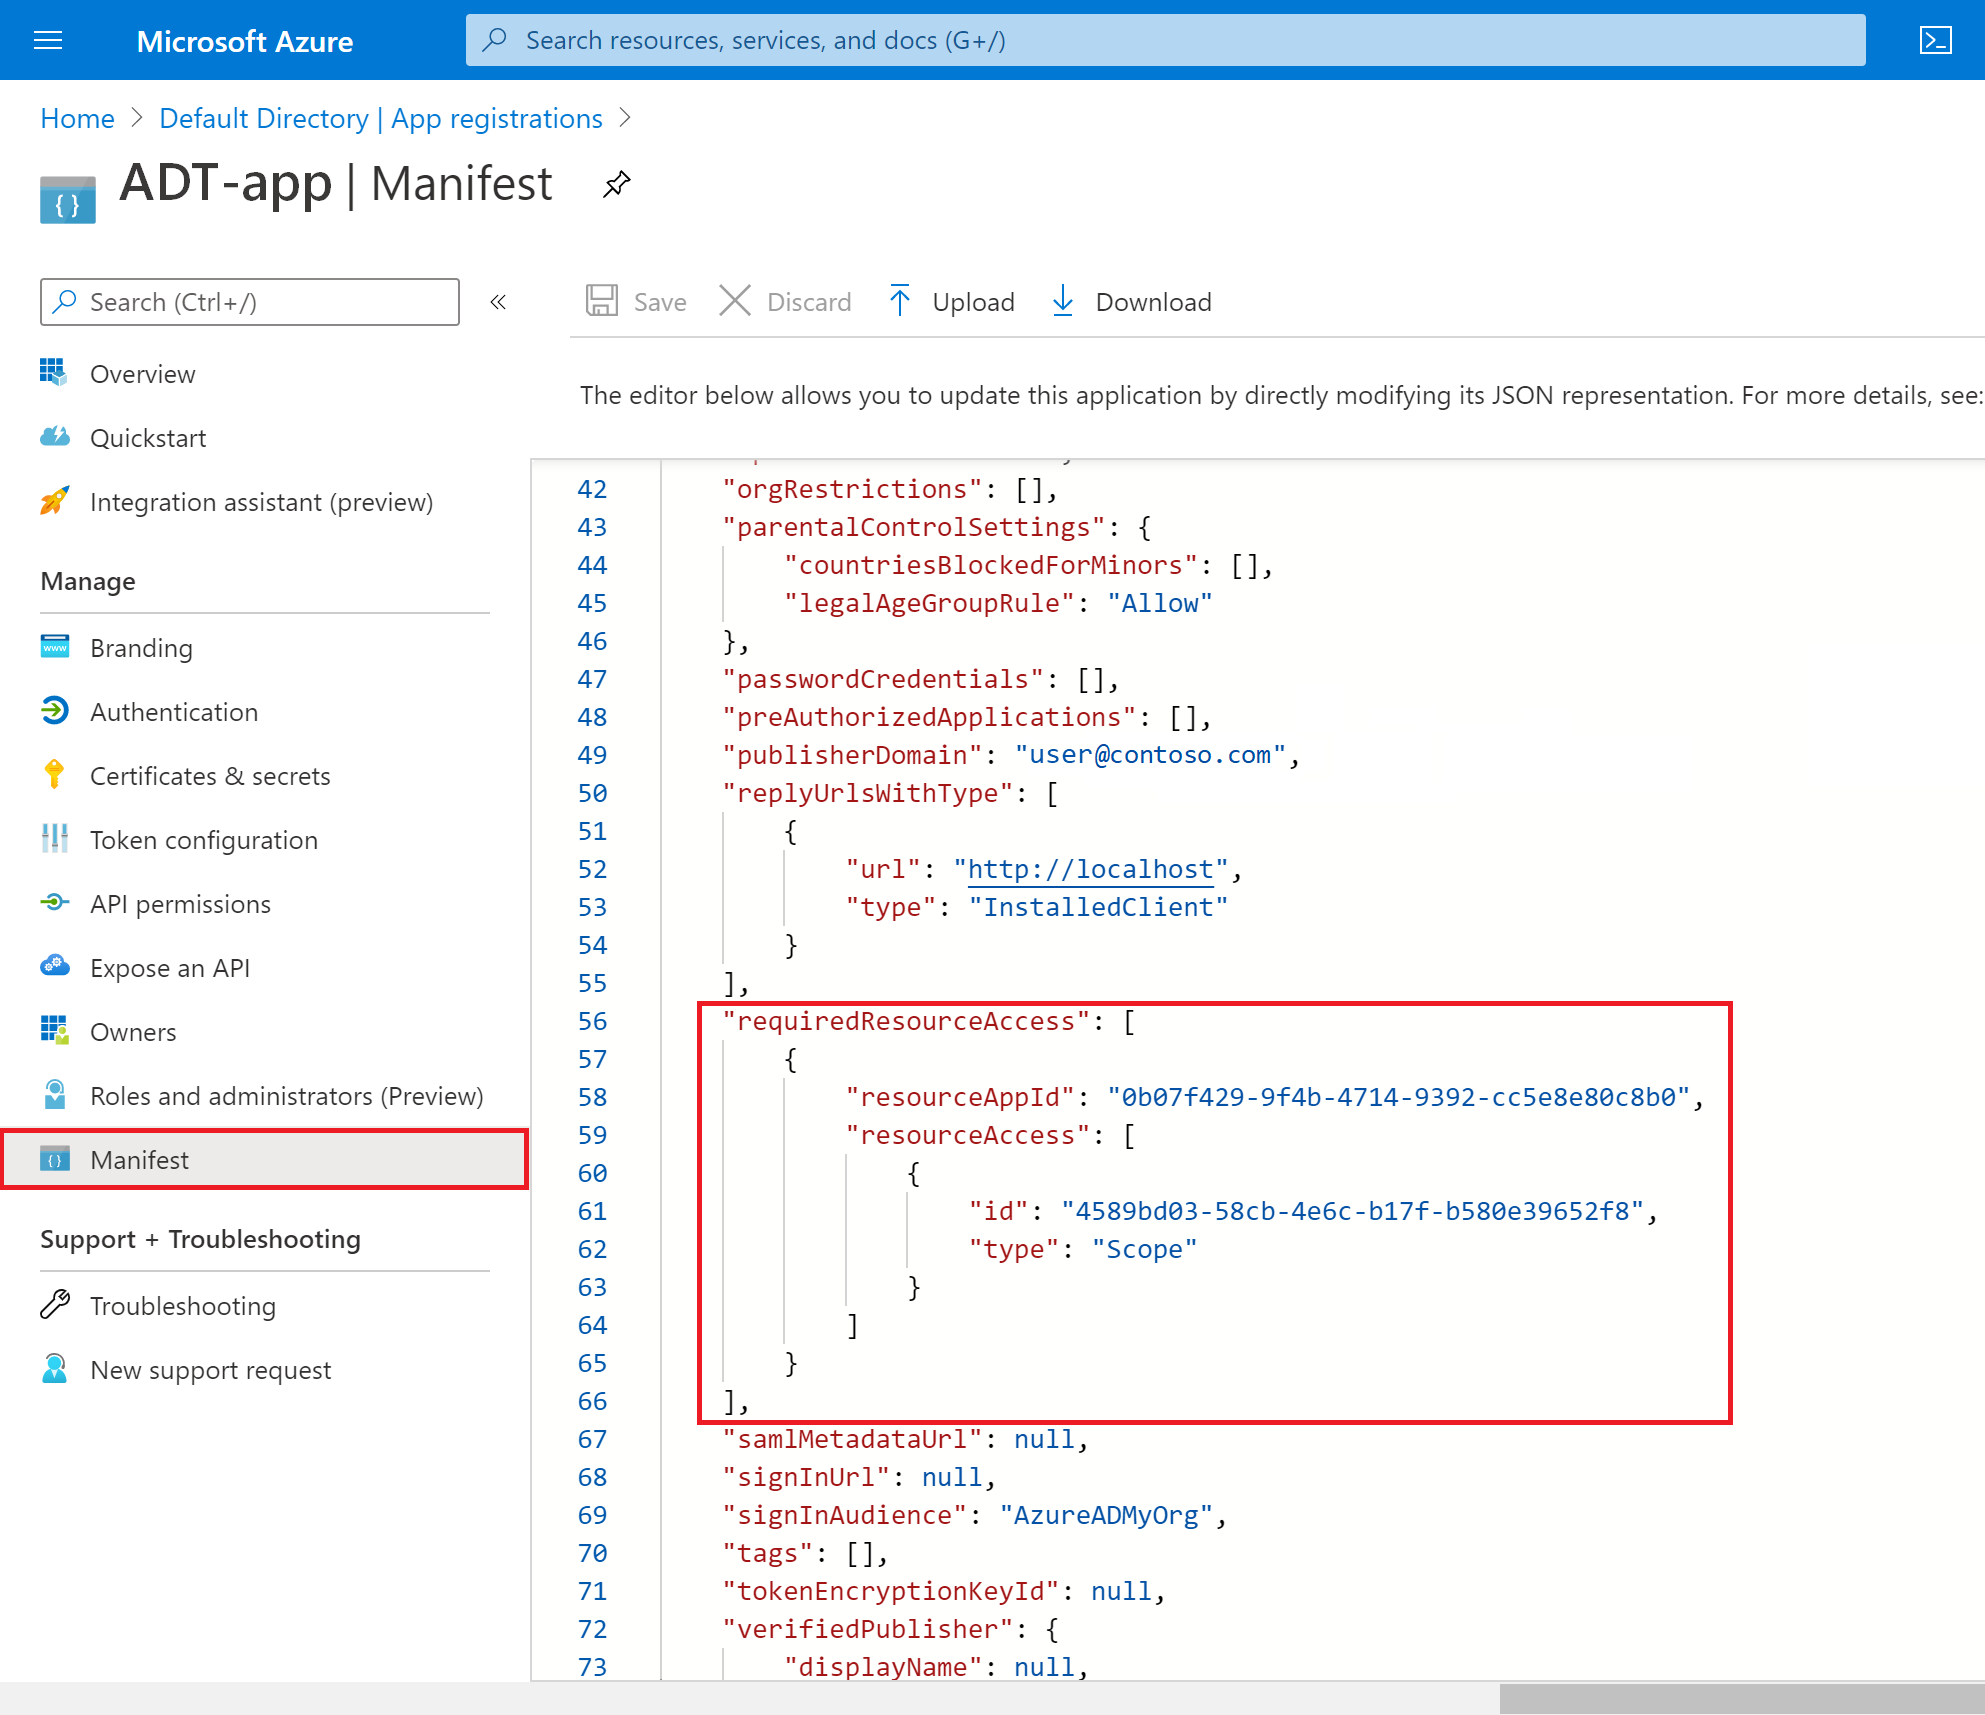Viewport: 1985px width, 1715px height.
Task: Open the Quickstart section
Action: (x=150, y=437)
